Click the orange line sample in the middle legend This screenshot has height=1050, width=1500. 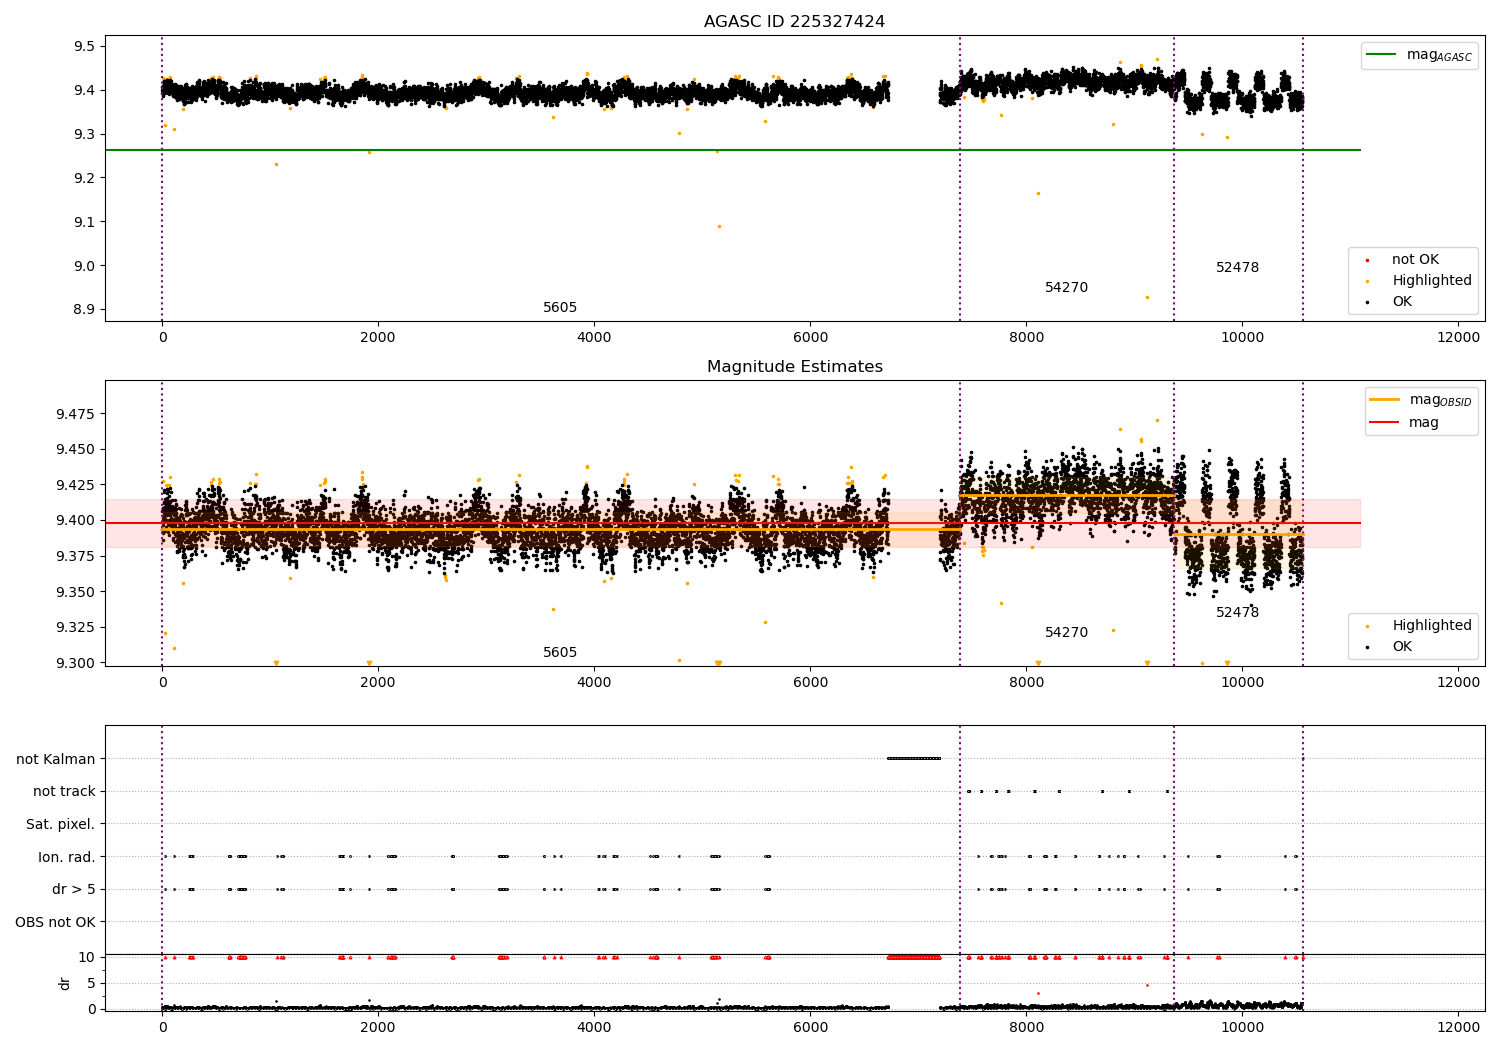1385,400
